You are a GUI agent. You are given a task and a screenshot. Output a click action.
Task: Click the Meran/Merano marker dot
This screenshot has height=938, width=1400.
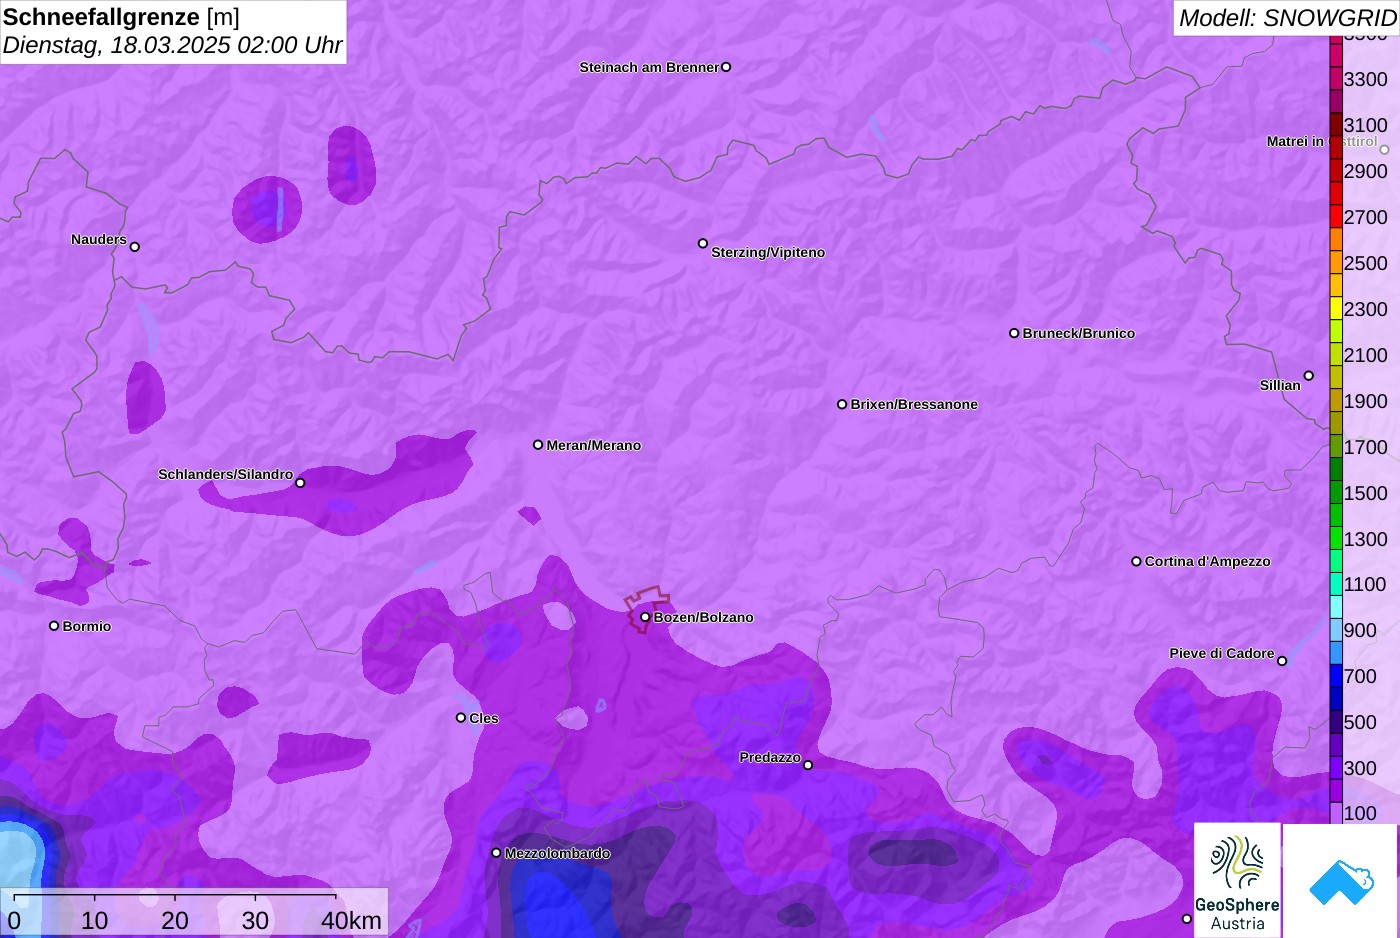pos(538,445)
